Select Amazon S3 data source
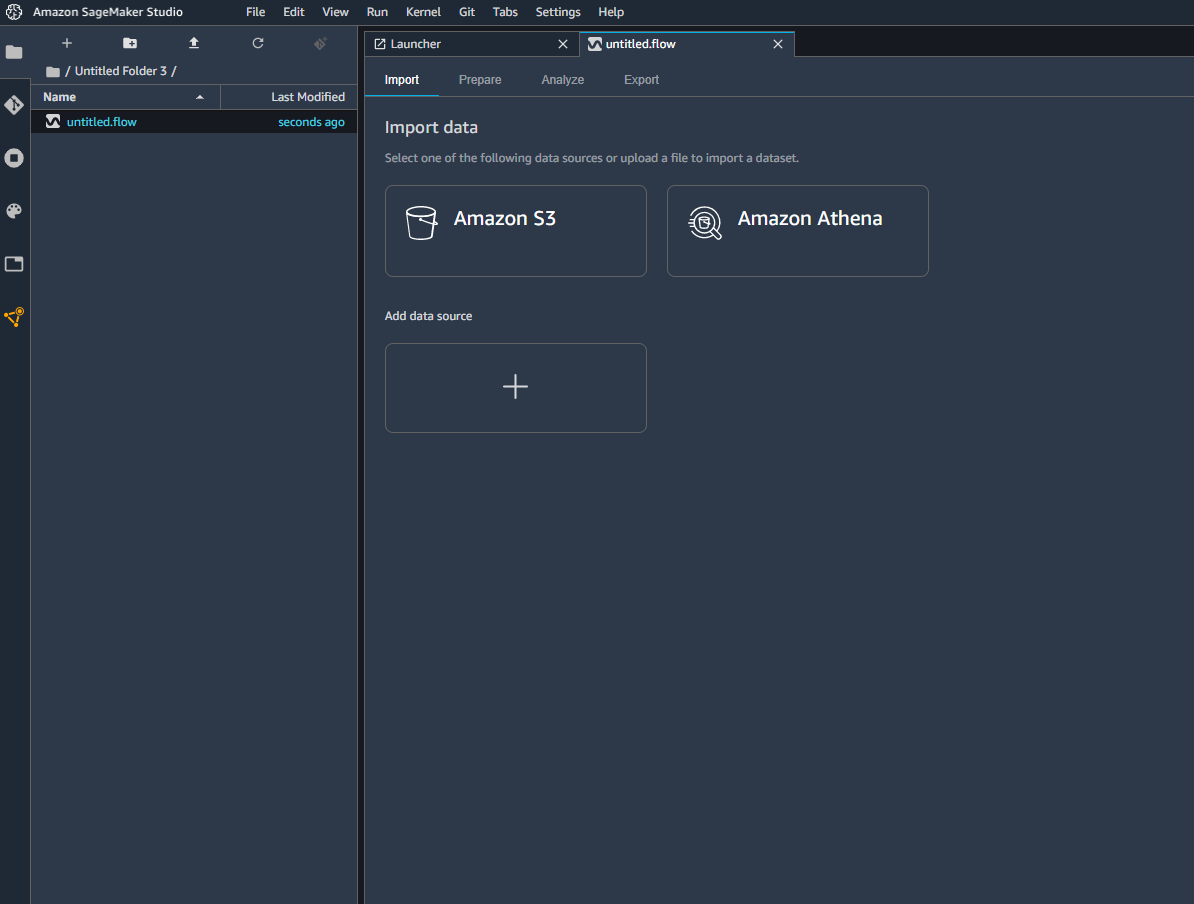Image resolution: width=1194 pixels, height=904 pixels. point(515,230)
